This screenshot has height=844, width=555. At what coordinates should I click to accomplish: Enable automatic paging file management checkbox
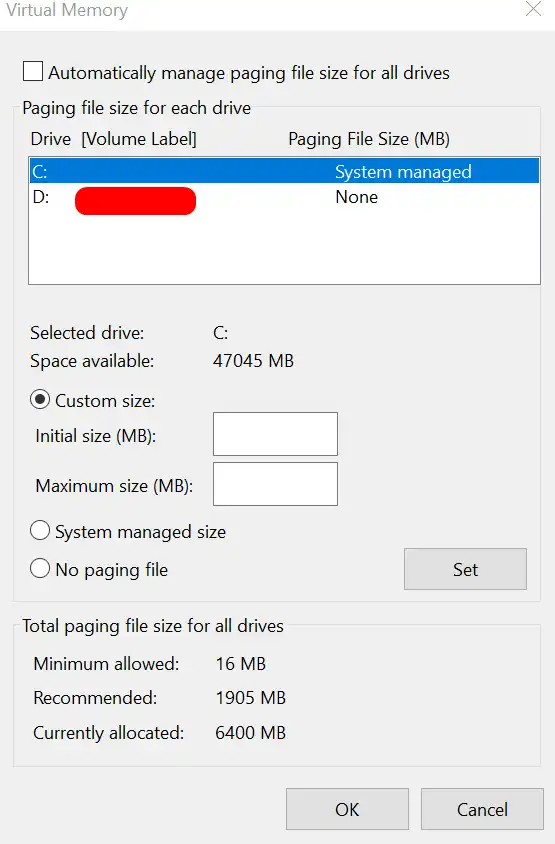(33, 72)
